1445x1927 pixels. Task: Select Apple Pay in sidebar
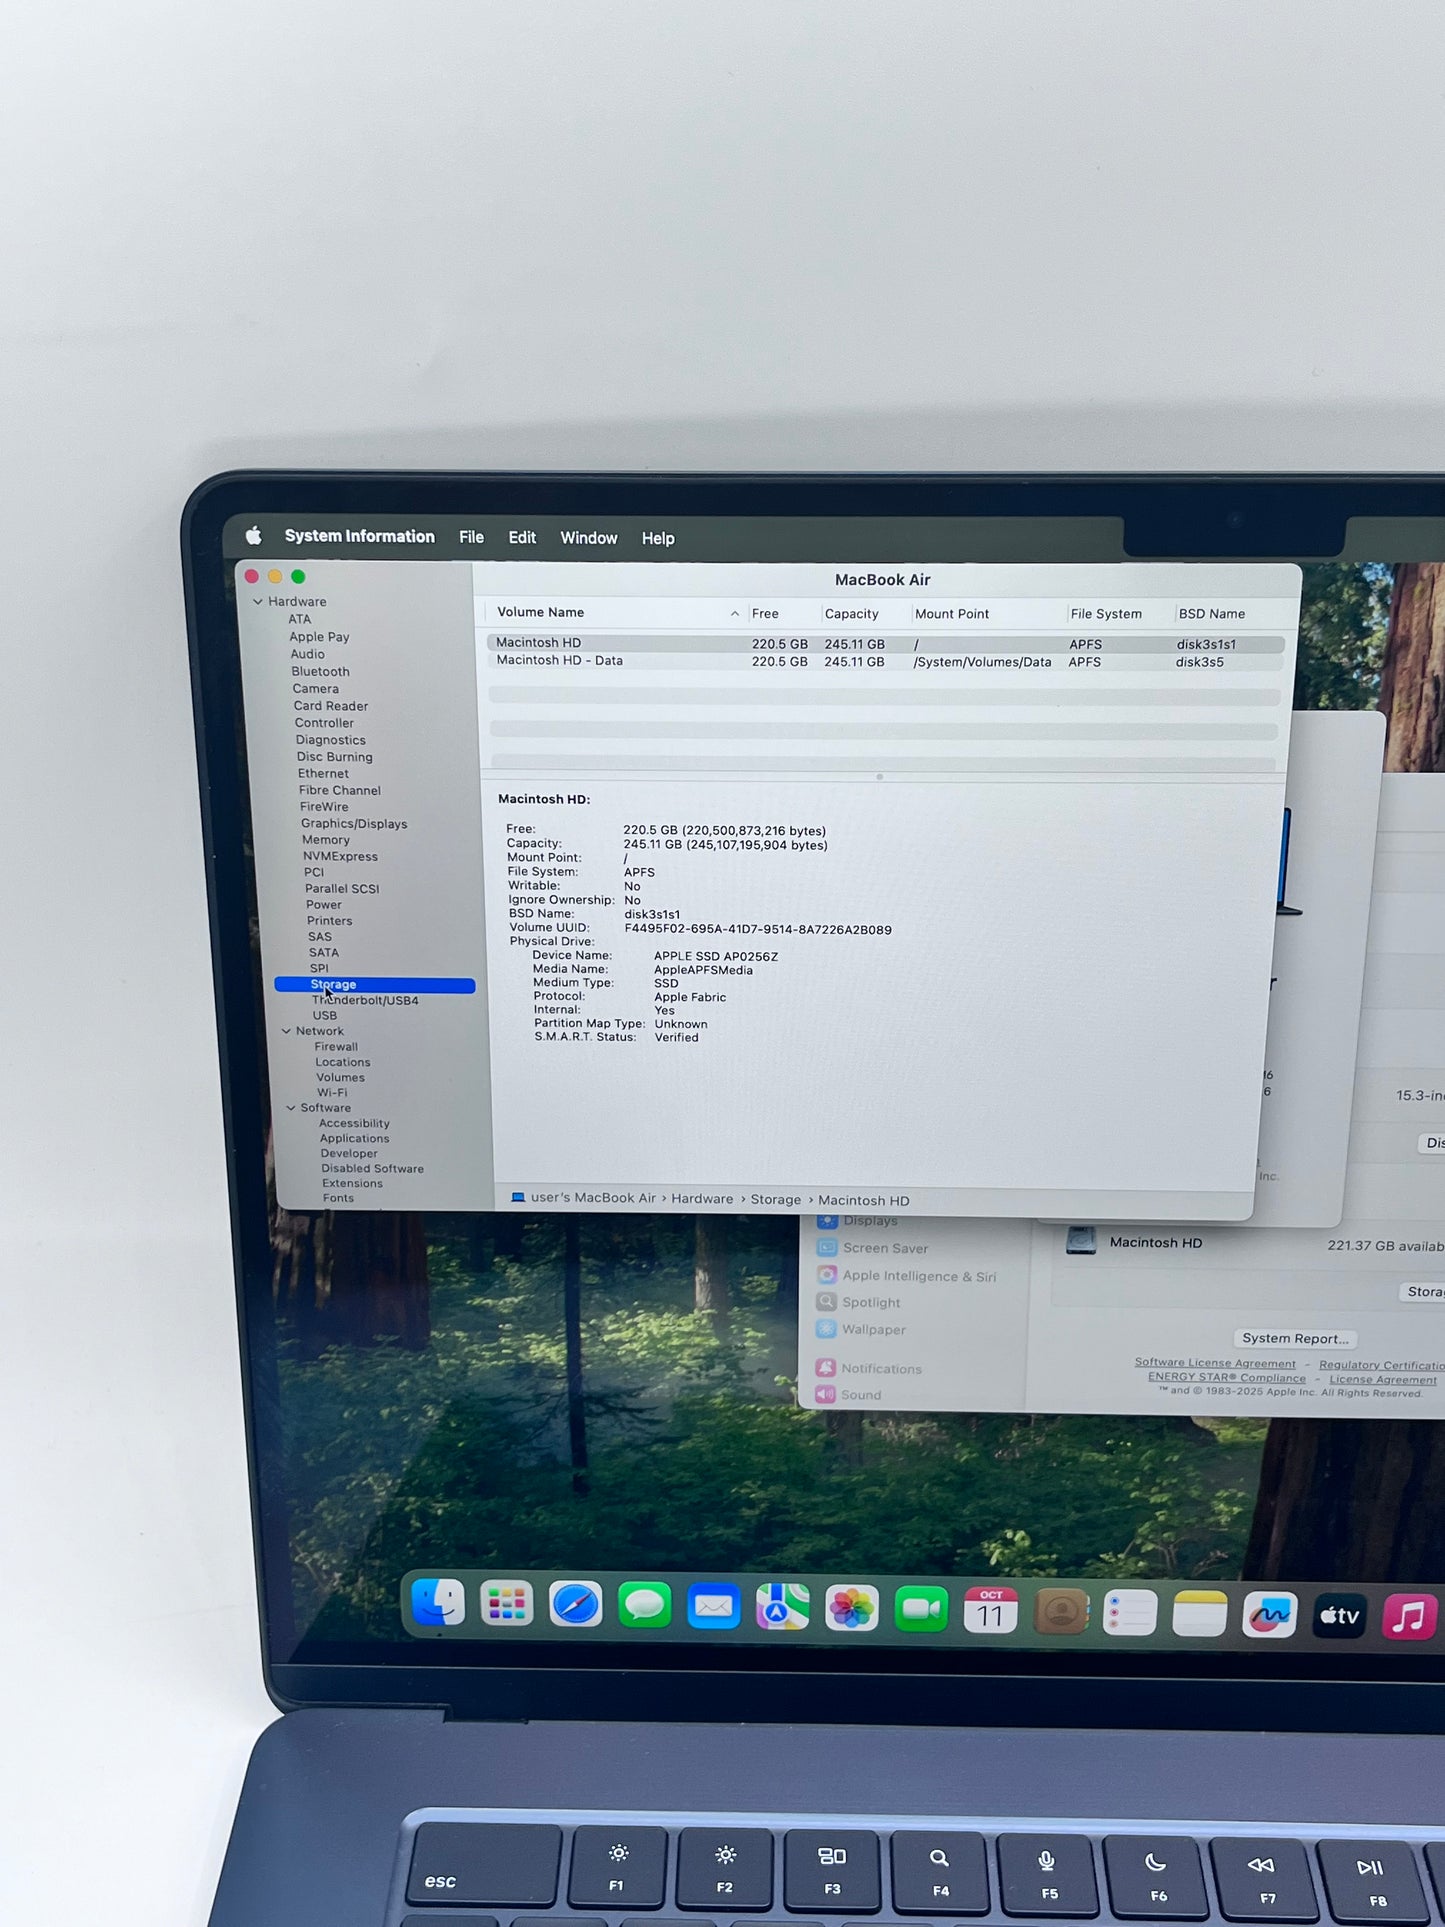pyautogui.click(x=319, y=637)
